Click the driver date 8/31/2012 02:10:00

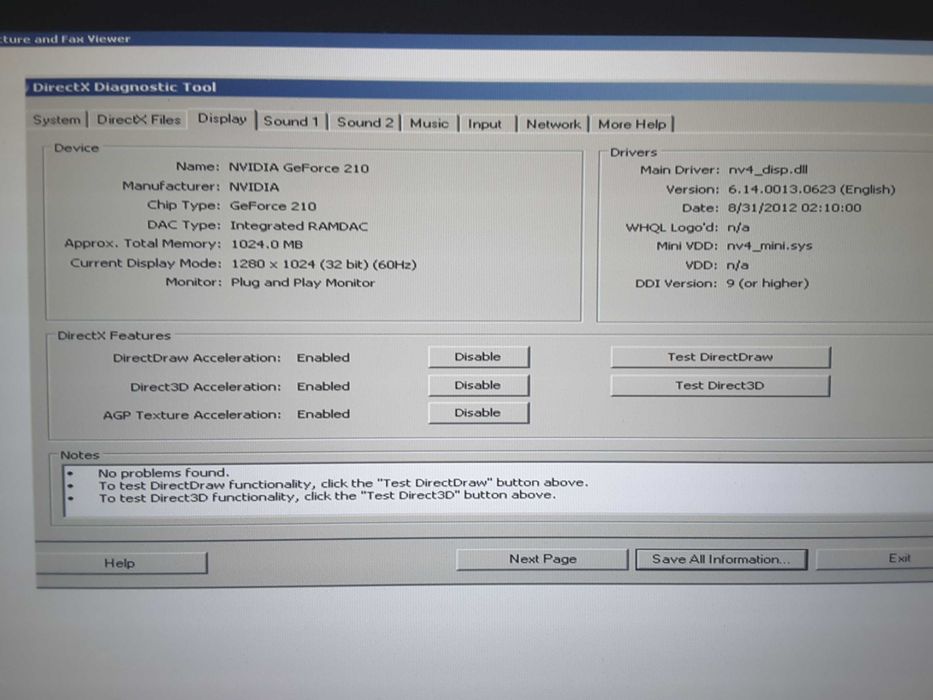pos(794,208)
